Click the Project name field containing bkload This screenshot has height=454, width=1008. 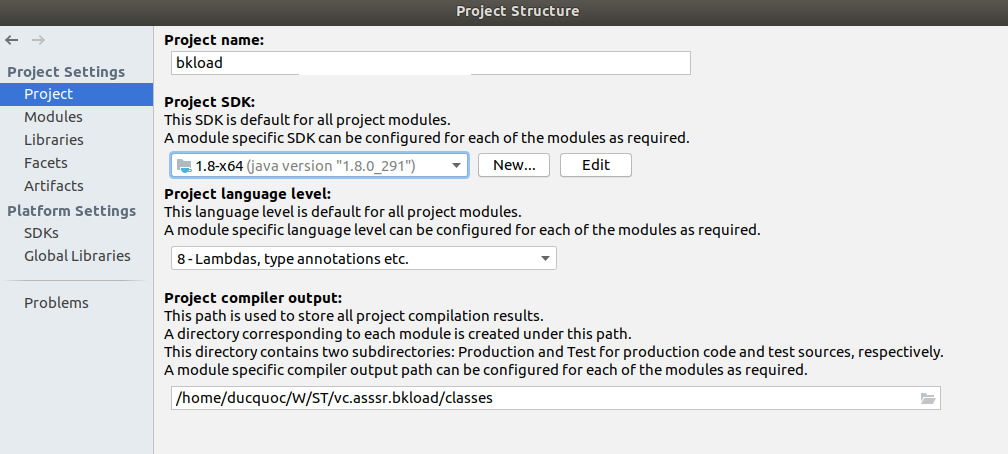(x=431, y=63)
